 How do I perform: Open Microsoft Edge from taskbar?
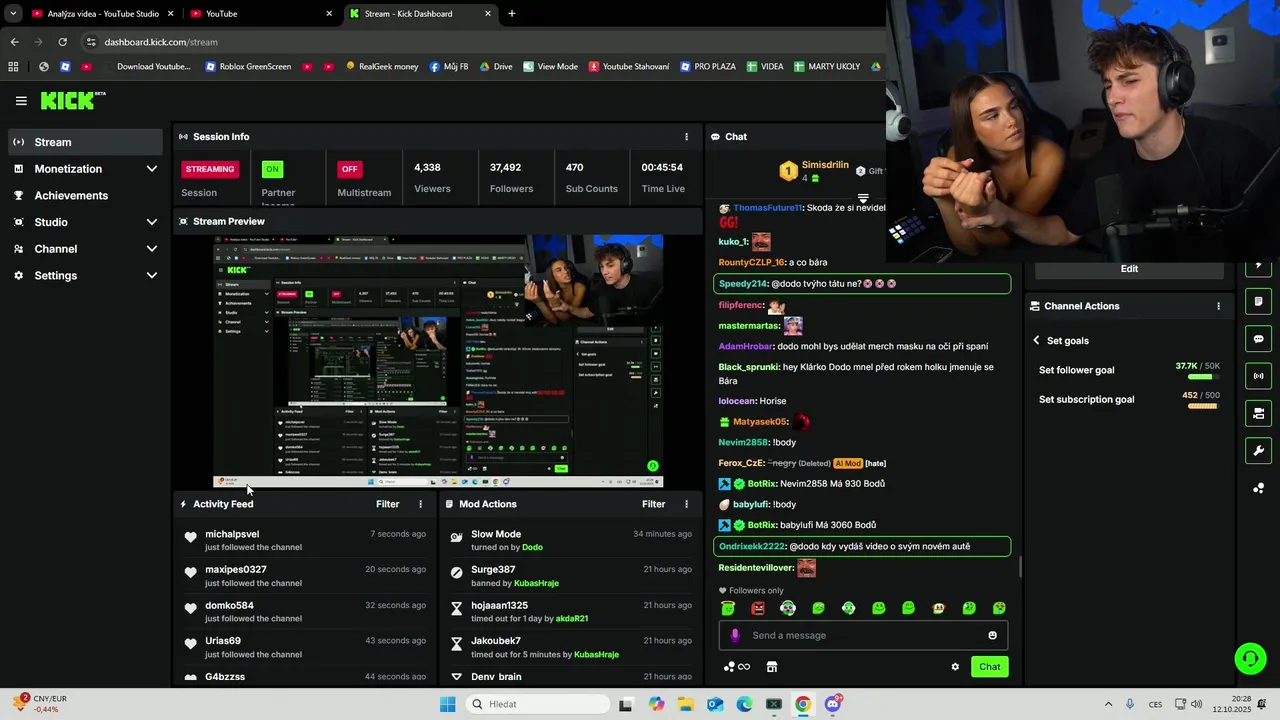coord(744,704)
